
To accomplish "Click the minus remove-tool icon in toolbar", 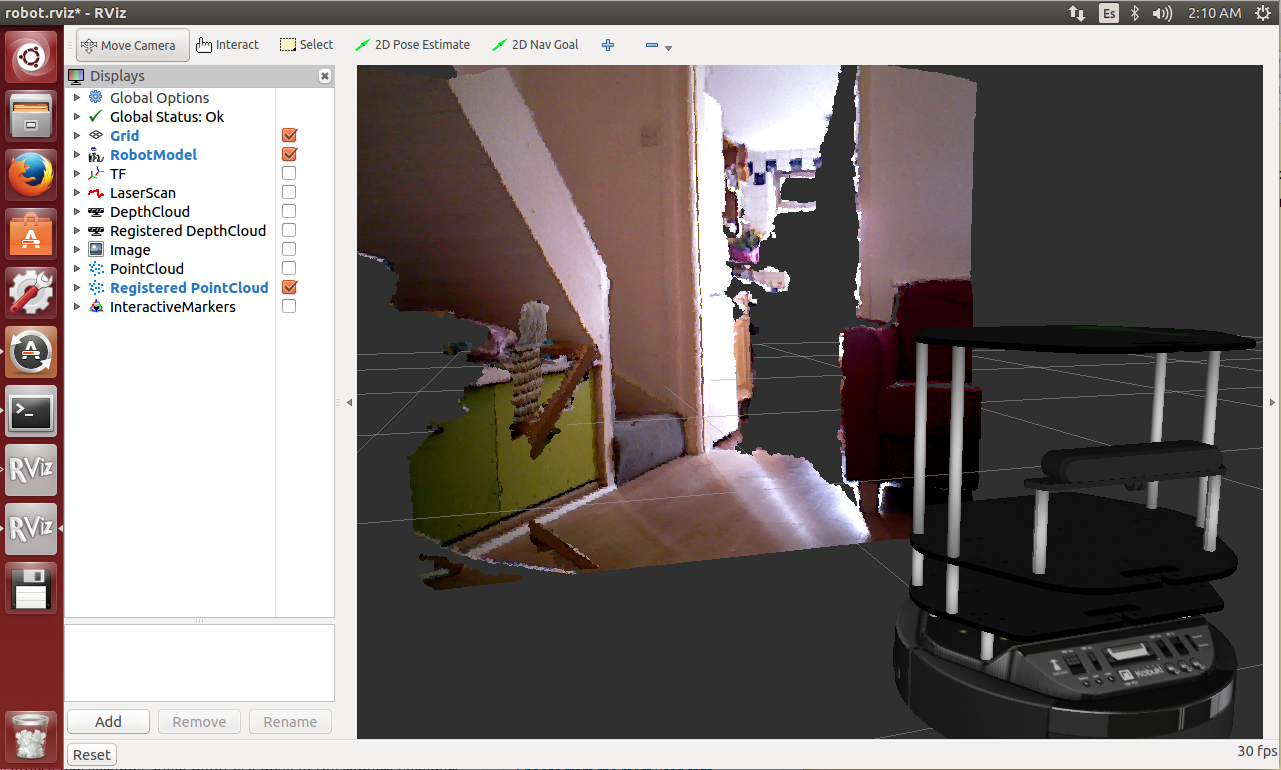I will [x=651, y=45].
